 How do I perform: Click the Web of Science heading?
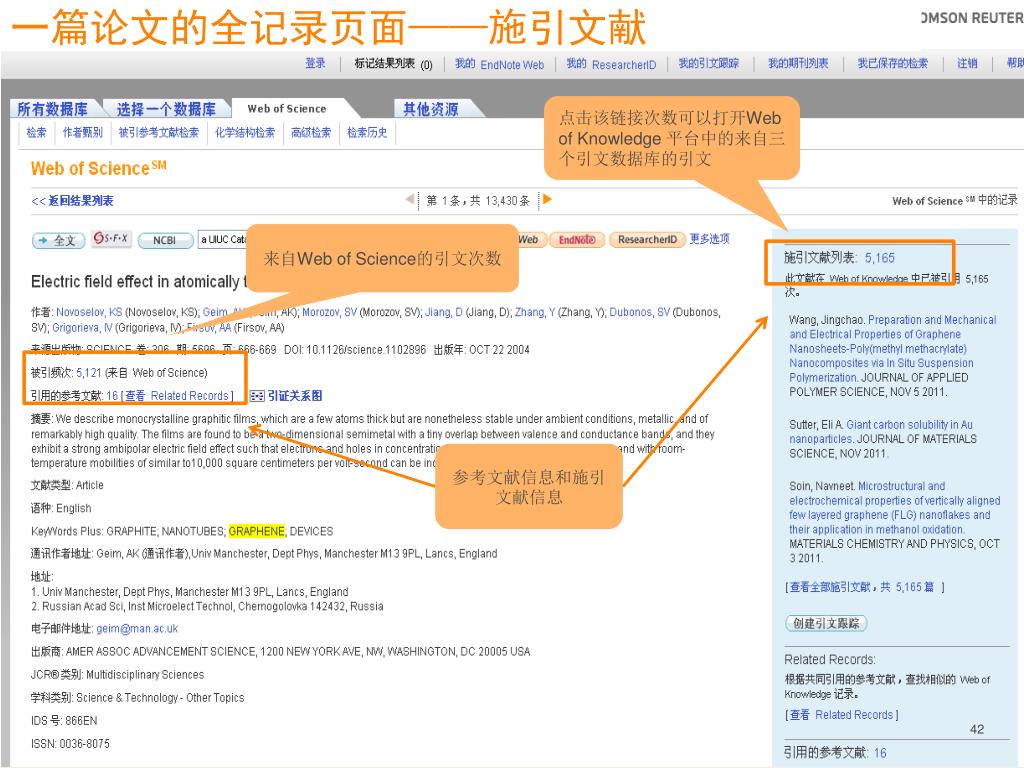(98, 168)
